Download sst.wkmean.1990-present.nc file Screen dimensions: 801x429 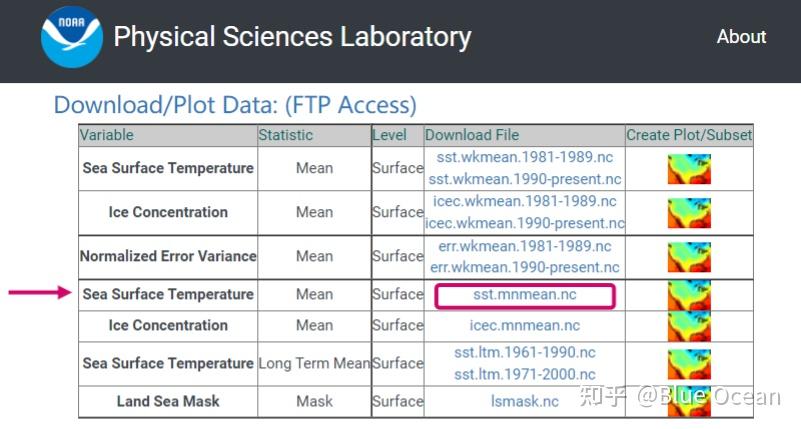pyautogui.click(x=525, y=179)
